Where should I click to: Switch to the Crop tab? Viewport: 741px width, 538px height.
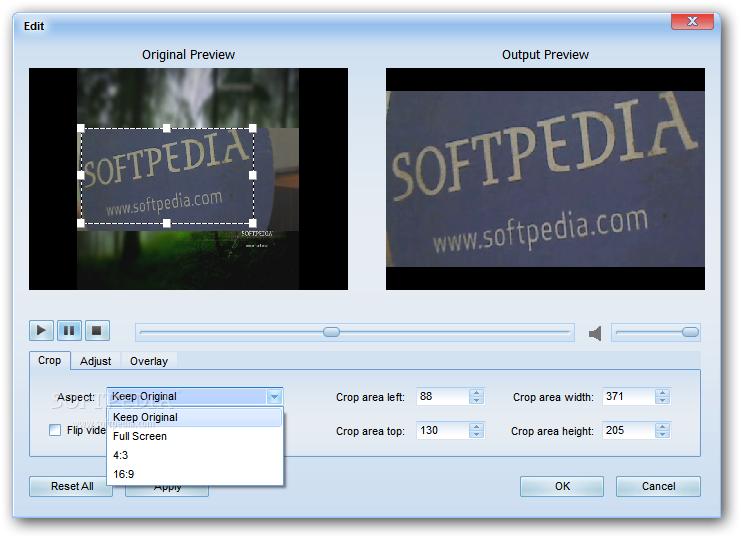[x=50, y=360]
